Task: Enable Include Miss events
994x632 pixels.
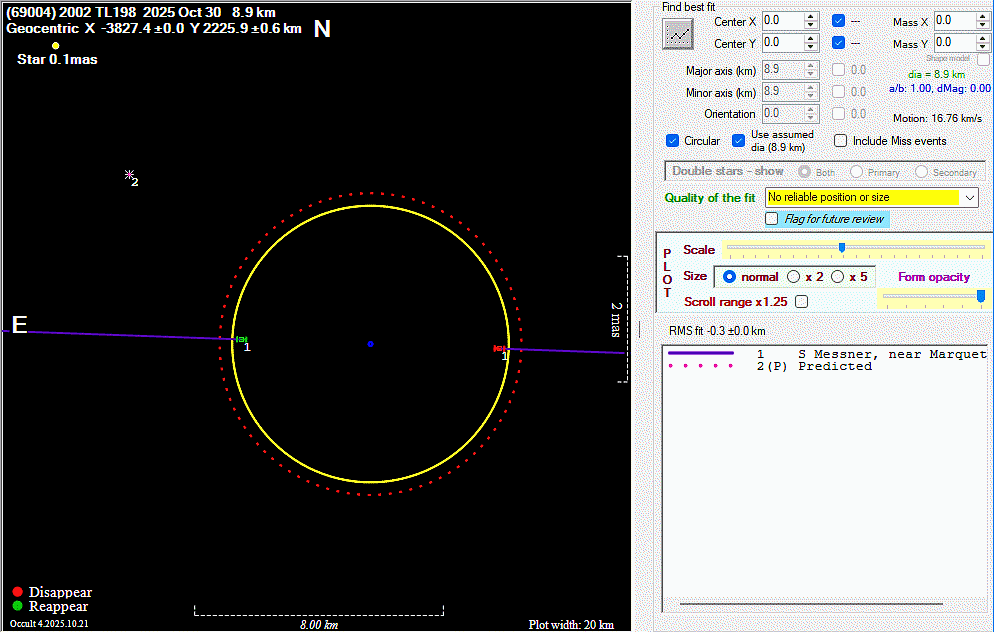Action: (x=841, y=141)
